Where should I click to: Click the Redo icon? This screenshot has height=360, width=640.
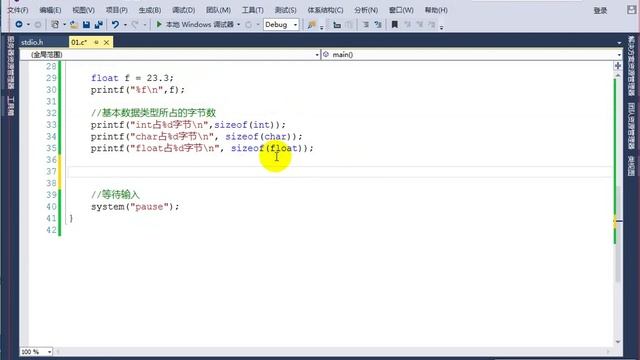point(135,24)
